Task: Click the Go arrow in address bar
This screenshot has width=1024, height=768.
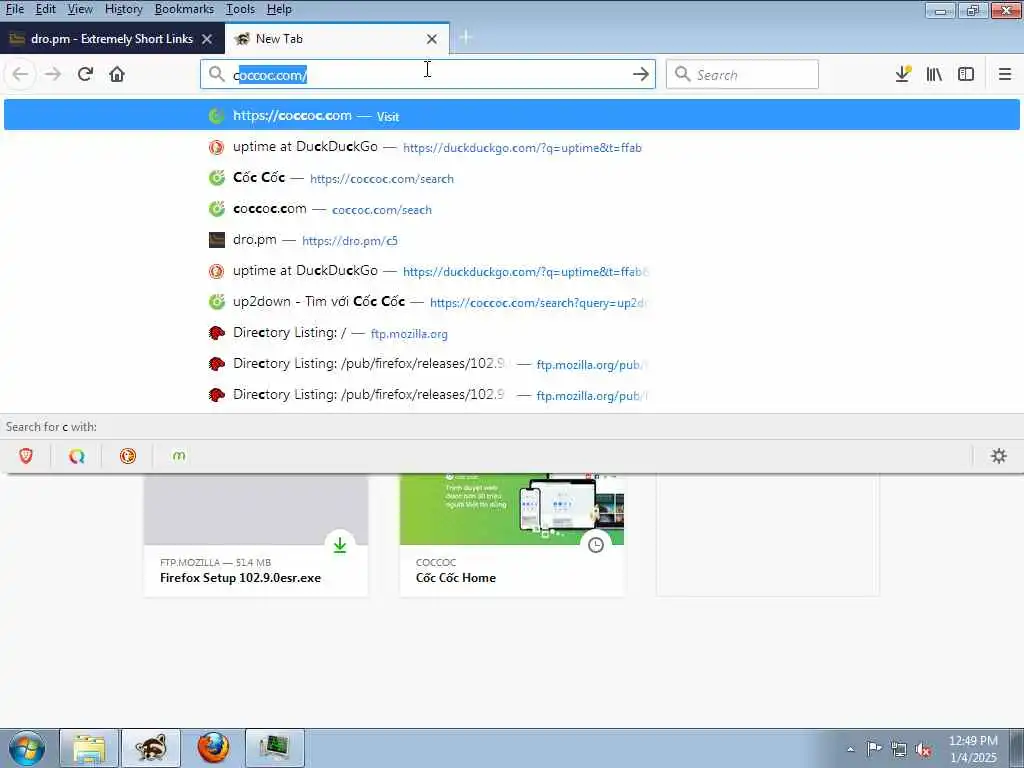Action: pyautogui.click(x=641, y=74)
